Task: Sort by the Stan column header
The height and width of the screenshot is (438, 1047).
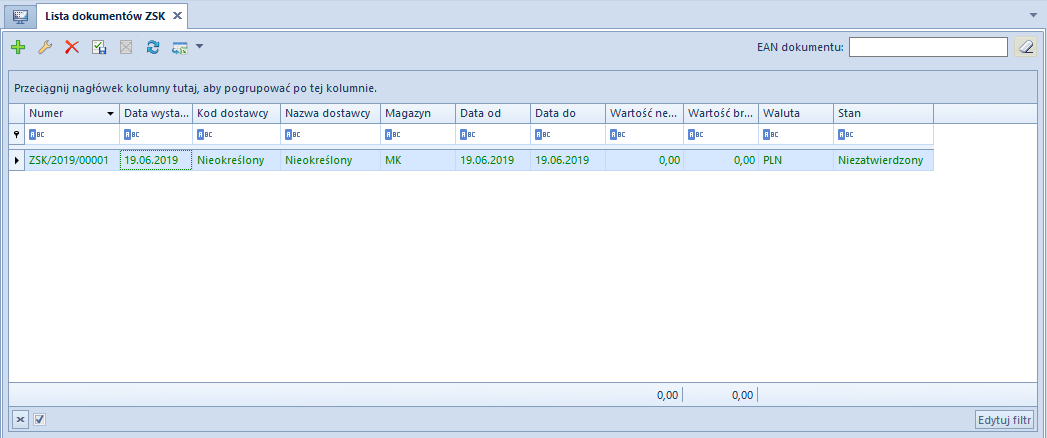Action: pos(883,114)
